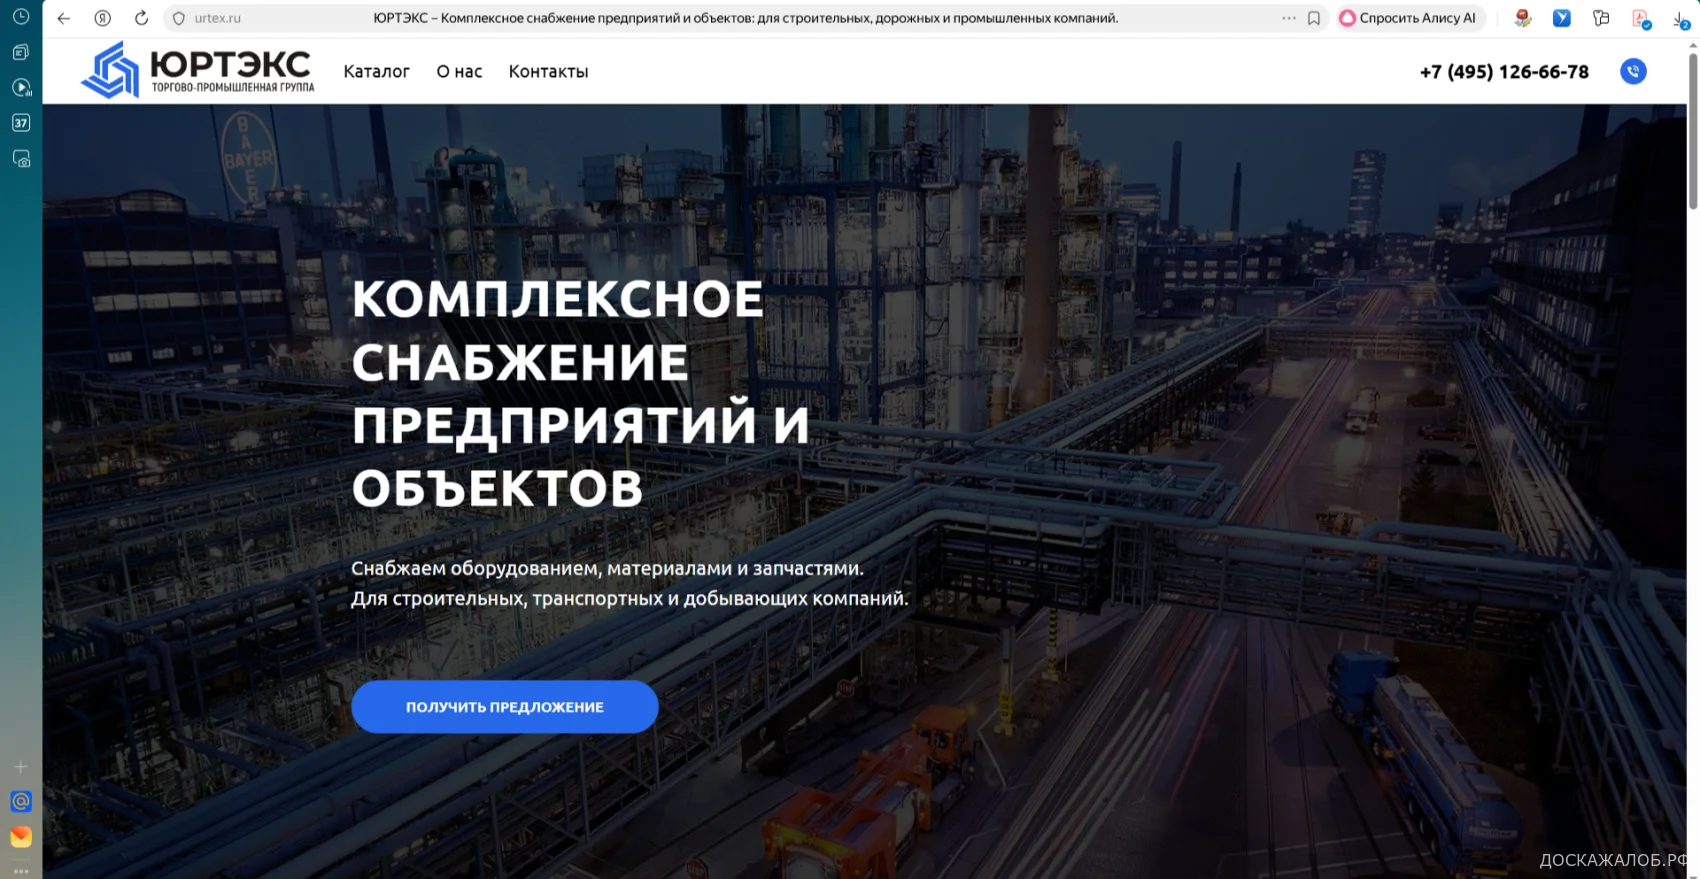Open the Yandex Mail envelope icon

20,837
